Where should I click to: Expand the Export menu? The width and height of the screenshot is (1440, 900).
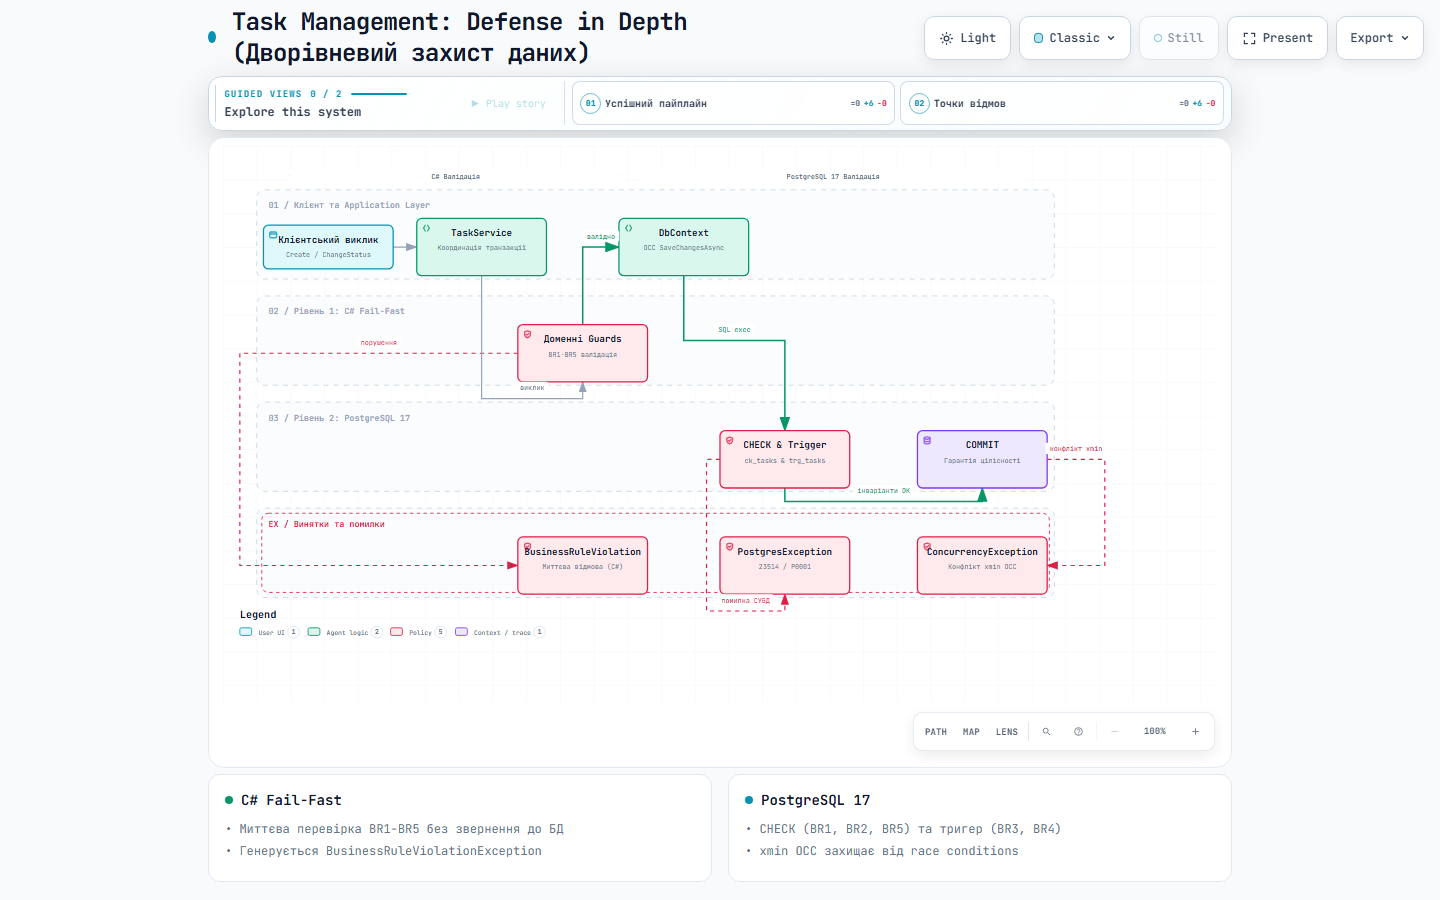(x=1379, y=38)
